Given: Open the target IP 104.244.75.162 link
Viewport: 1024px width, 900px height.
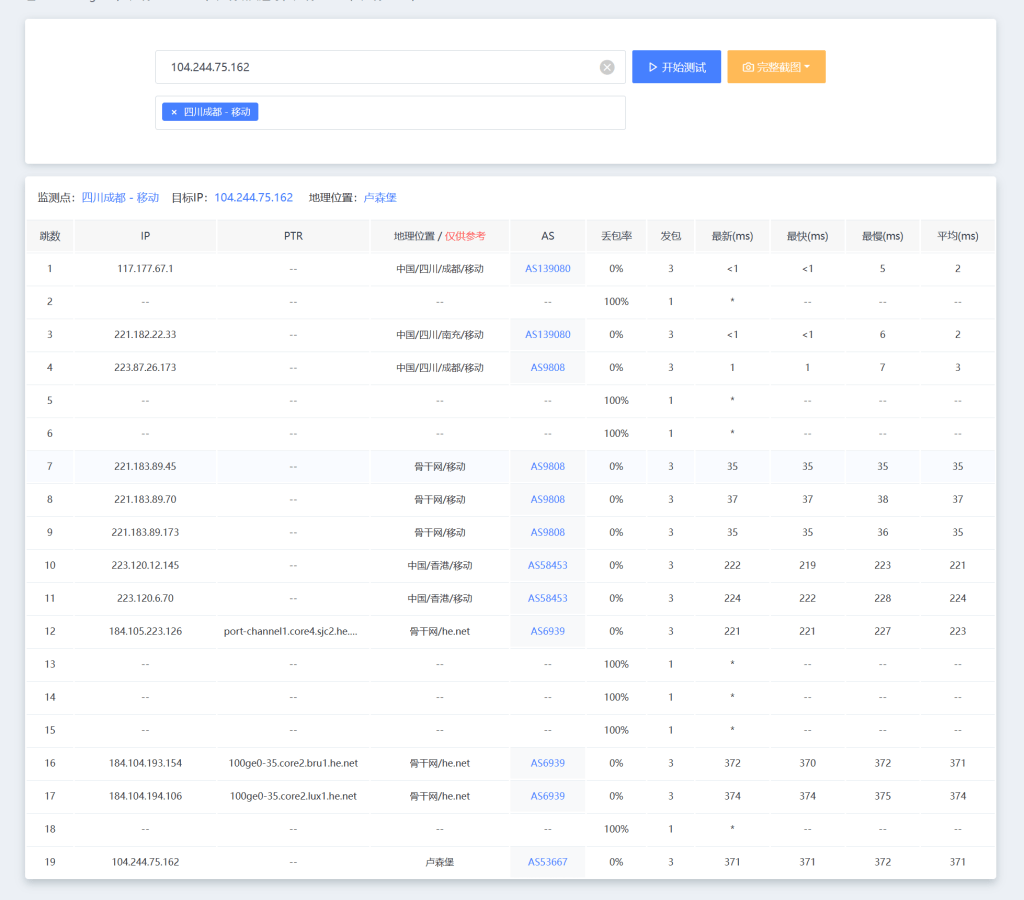Looking at the screenshot, I should [x=253, y=197].
